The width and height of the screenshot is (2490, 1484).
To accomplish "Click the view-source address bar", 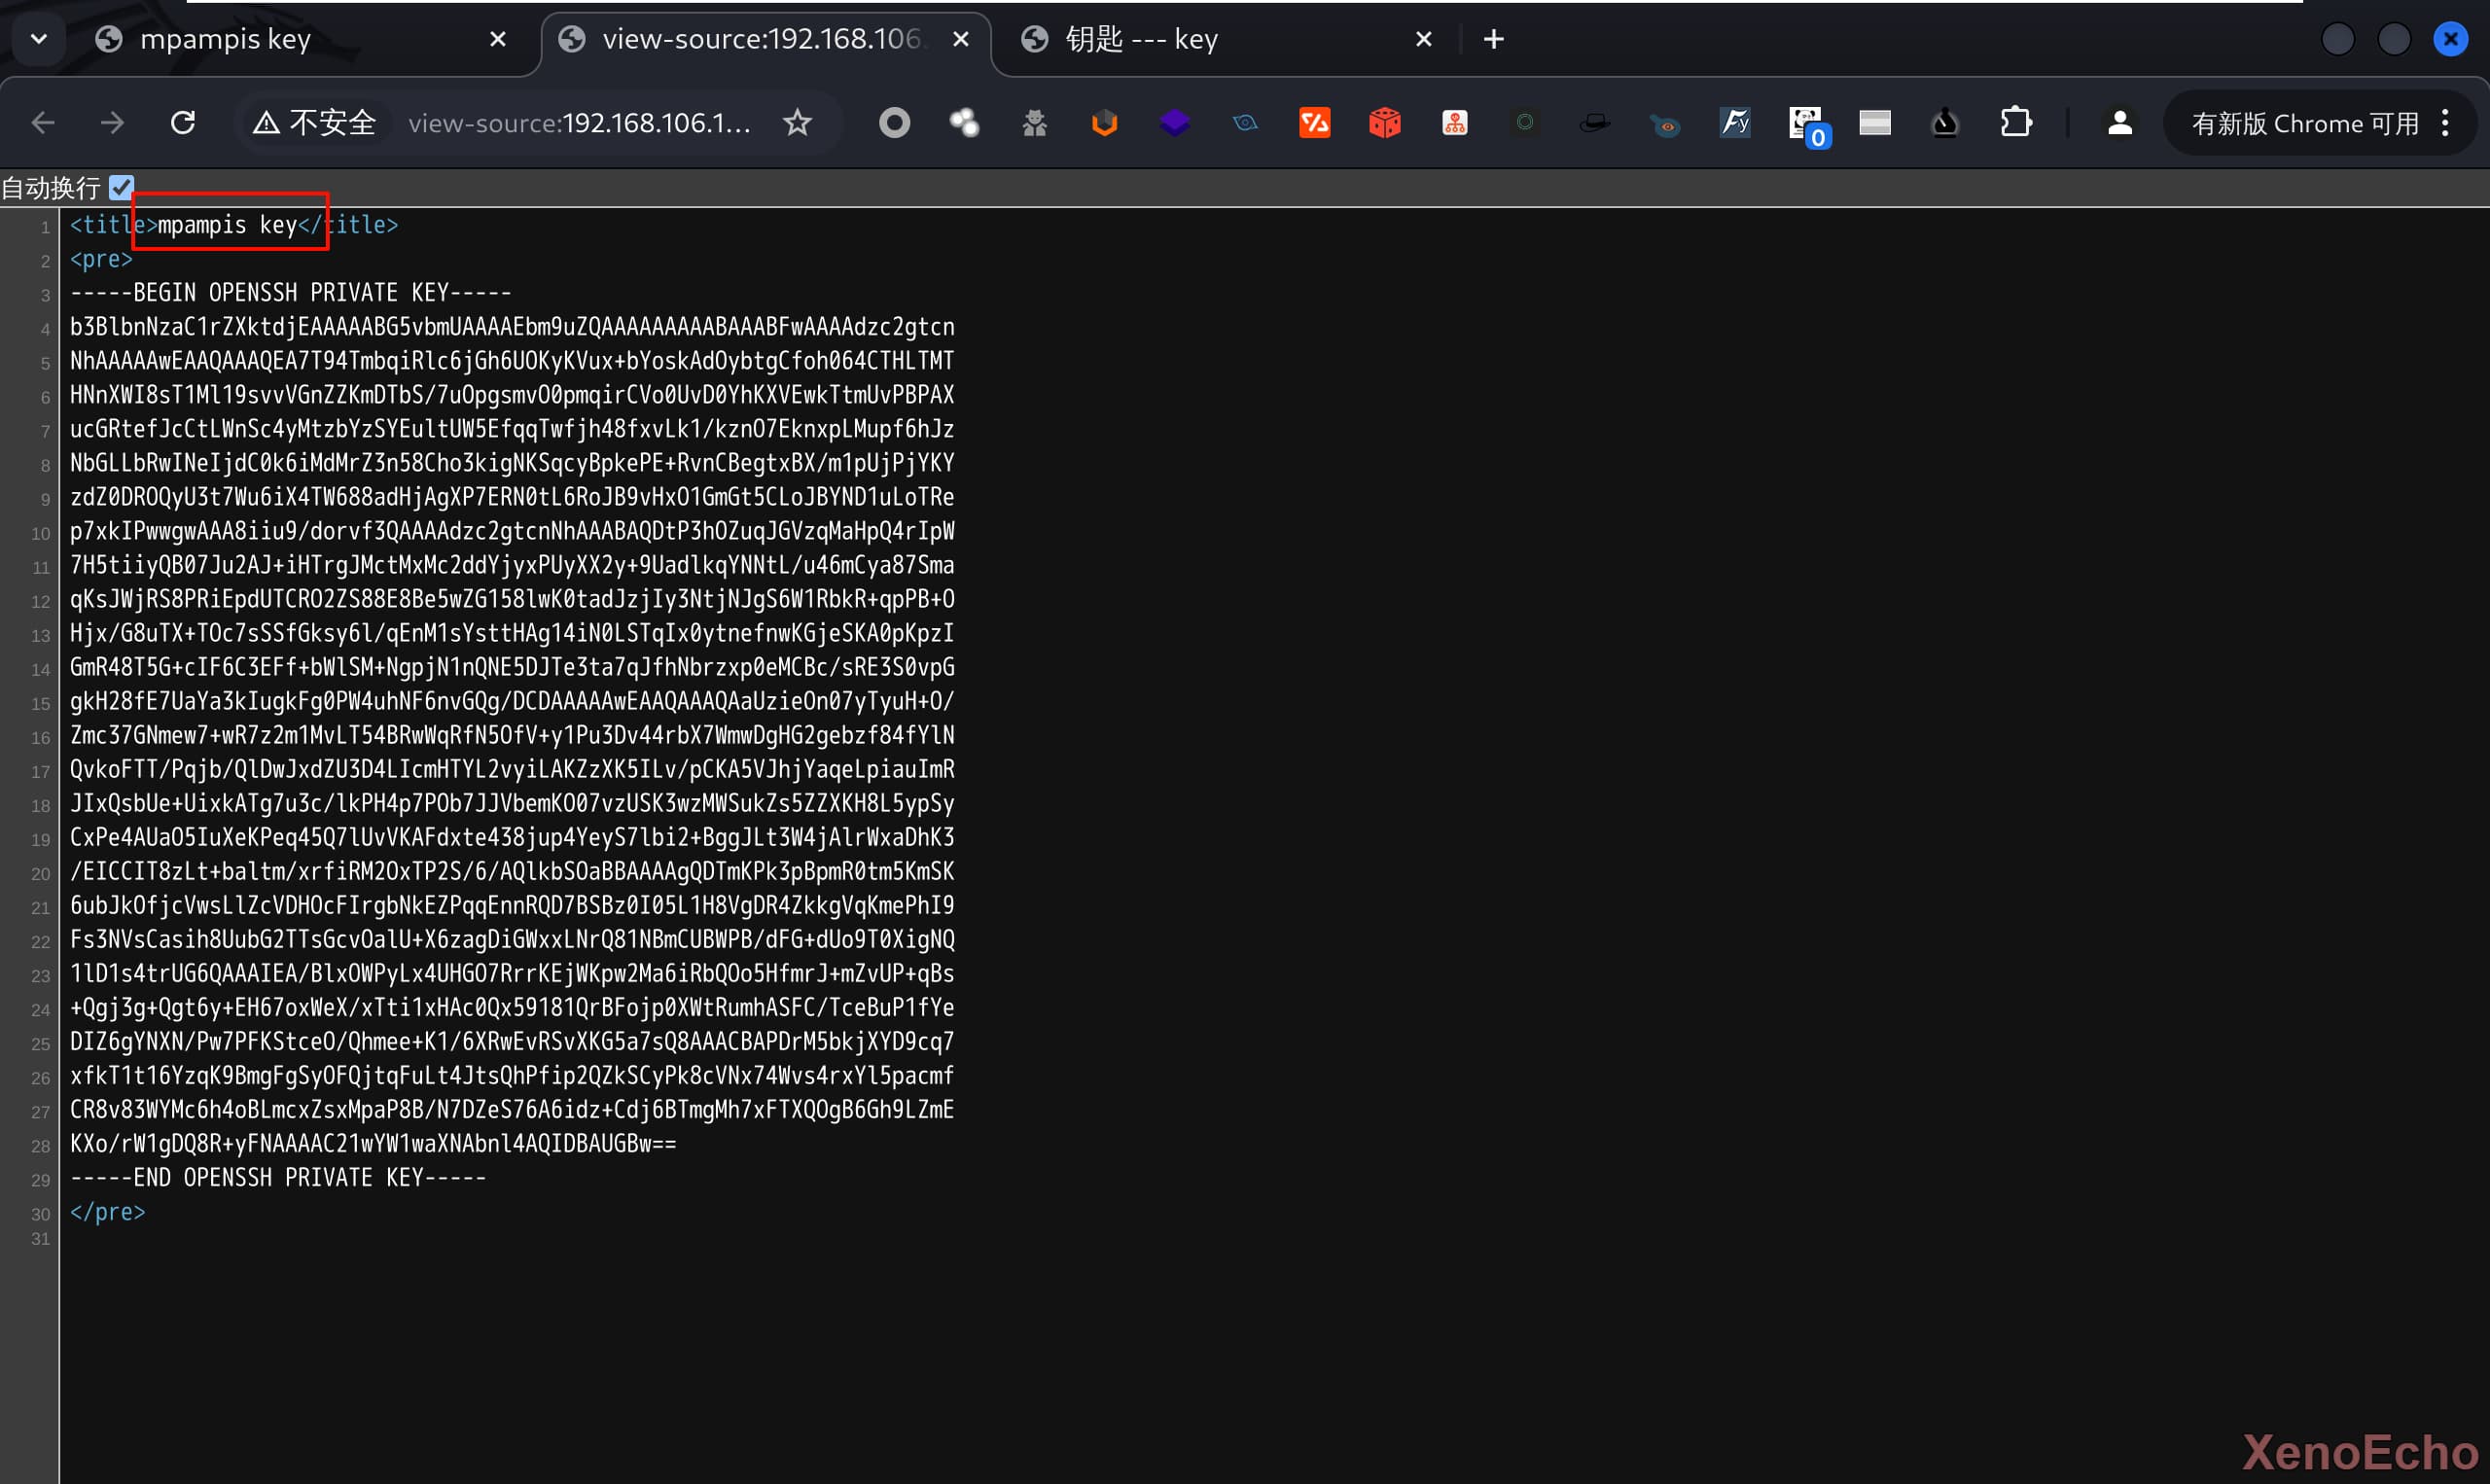I will click(580, 123).
